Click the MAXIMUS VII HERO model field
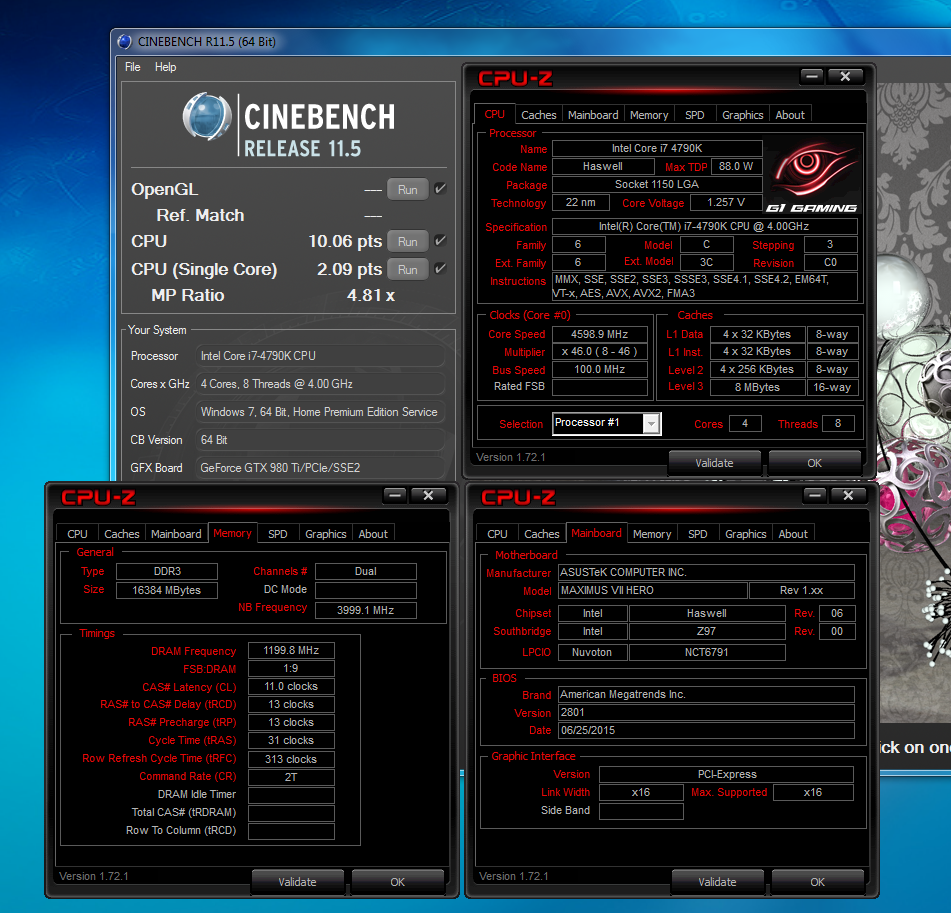951x913 pixels. pos(652,590)
